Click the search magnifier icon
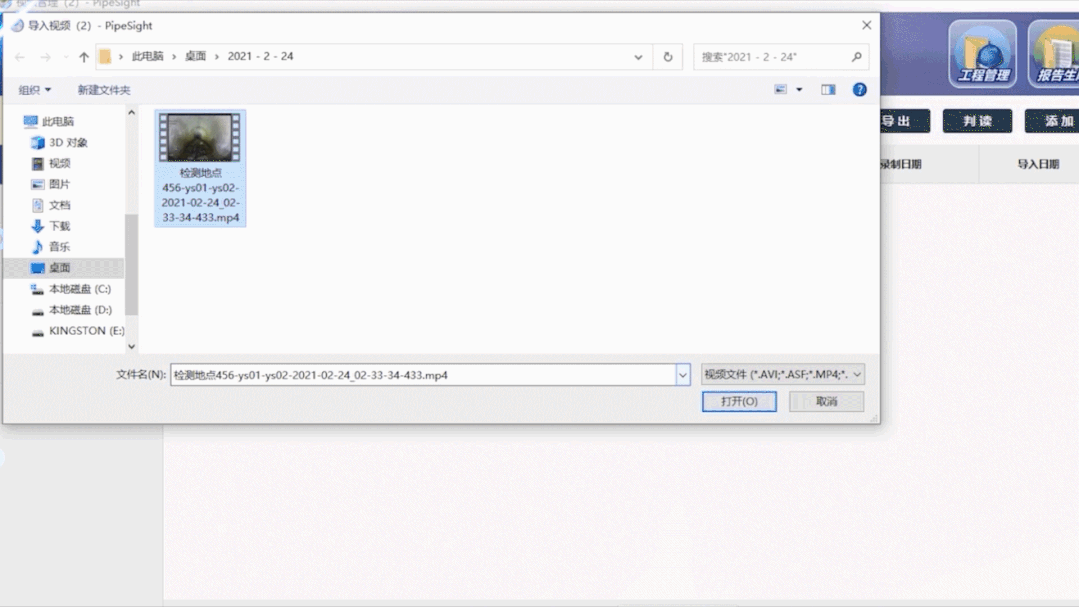The width and height of the screenshot is (1079, 607). click(x=856, y=57)
